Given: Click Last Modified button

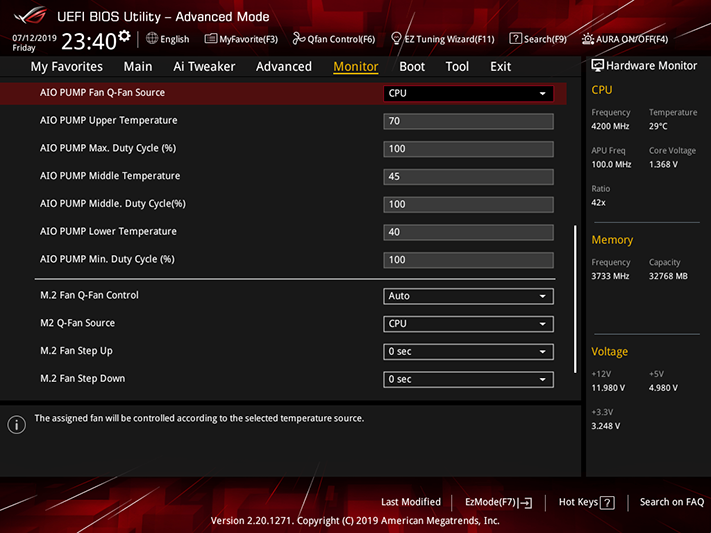Looking at the screenshot, I should click(x=411, y=502).
